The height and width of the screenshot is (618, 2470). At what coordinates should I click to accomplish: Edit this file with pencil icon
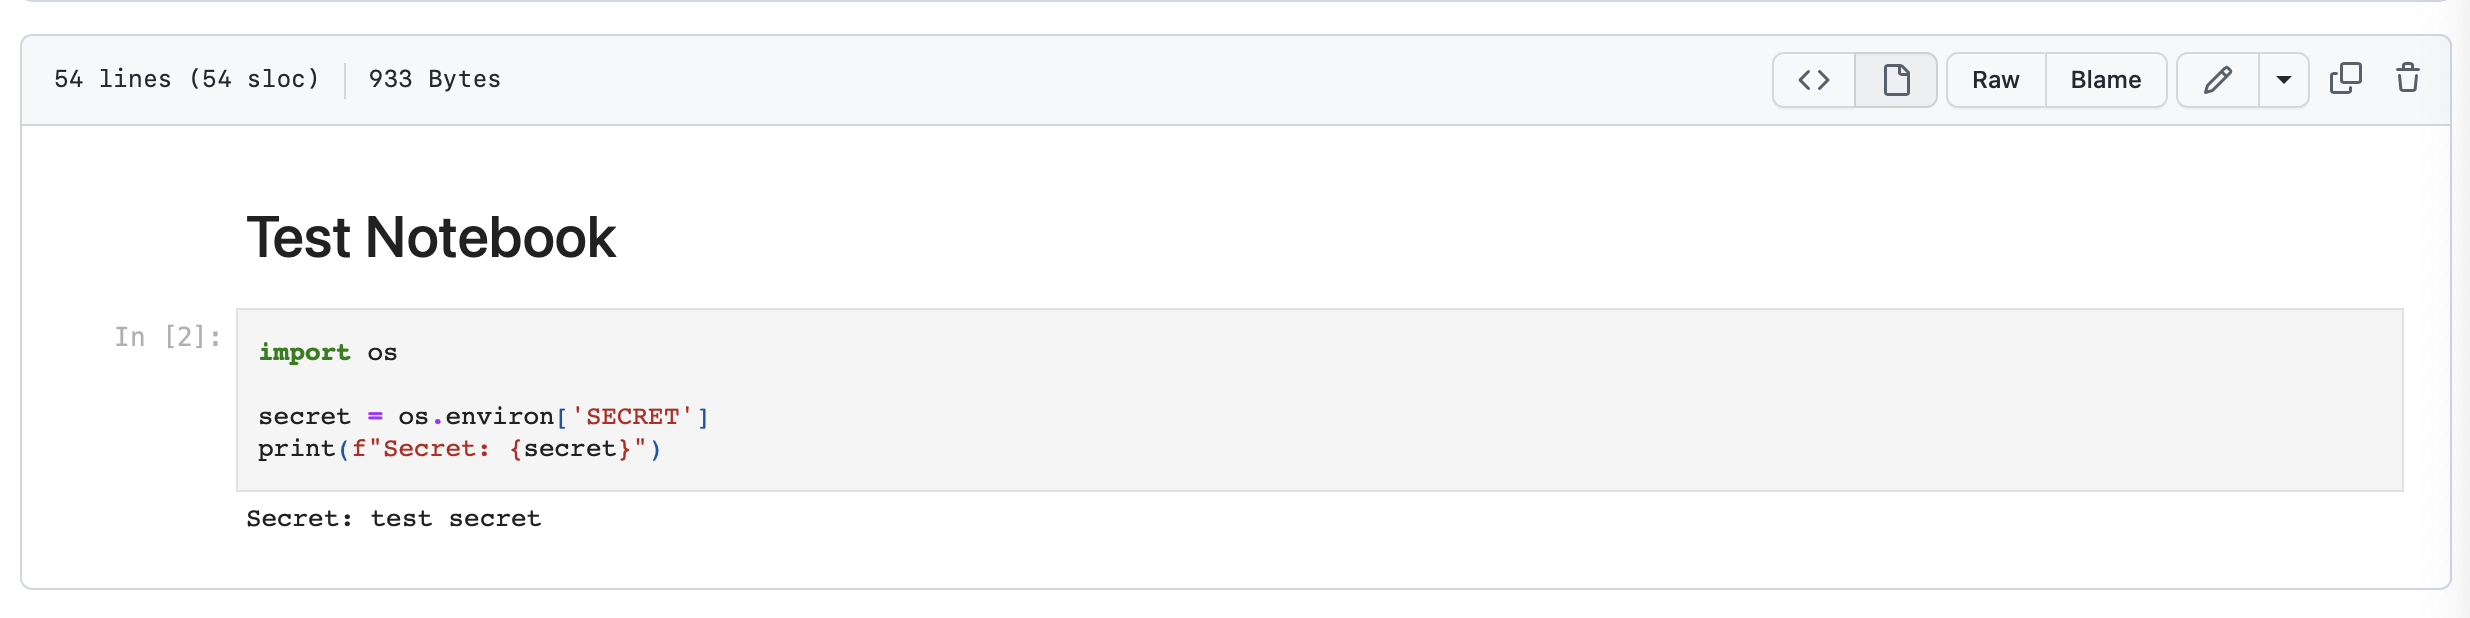click(2217, 80)
